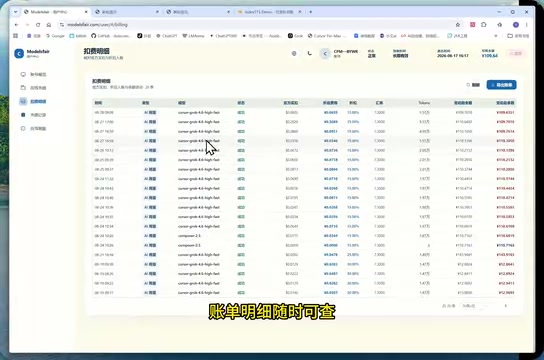Switch to the Modelsfair browser tab
The width and height of the screenshot is (544, 360).
point(56,12)
